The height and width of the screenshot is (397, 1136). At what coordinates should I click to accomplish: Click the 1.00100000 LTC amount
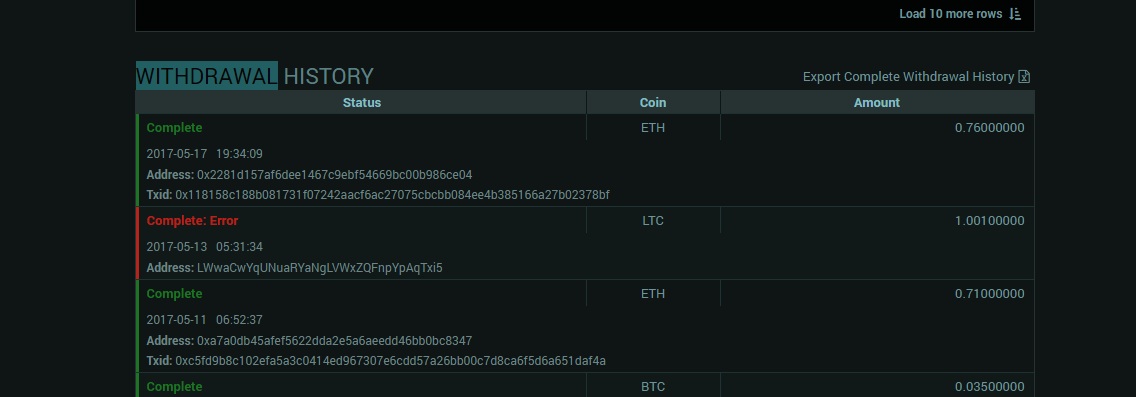coord(989,221)
